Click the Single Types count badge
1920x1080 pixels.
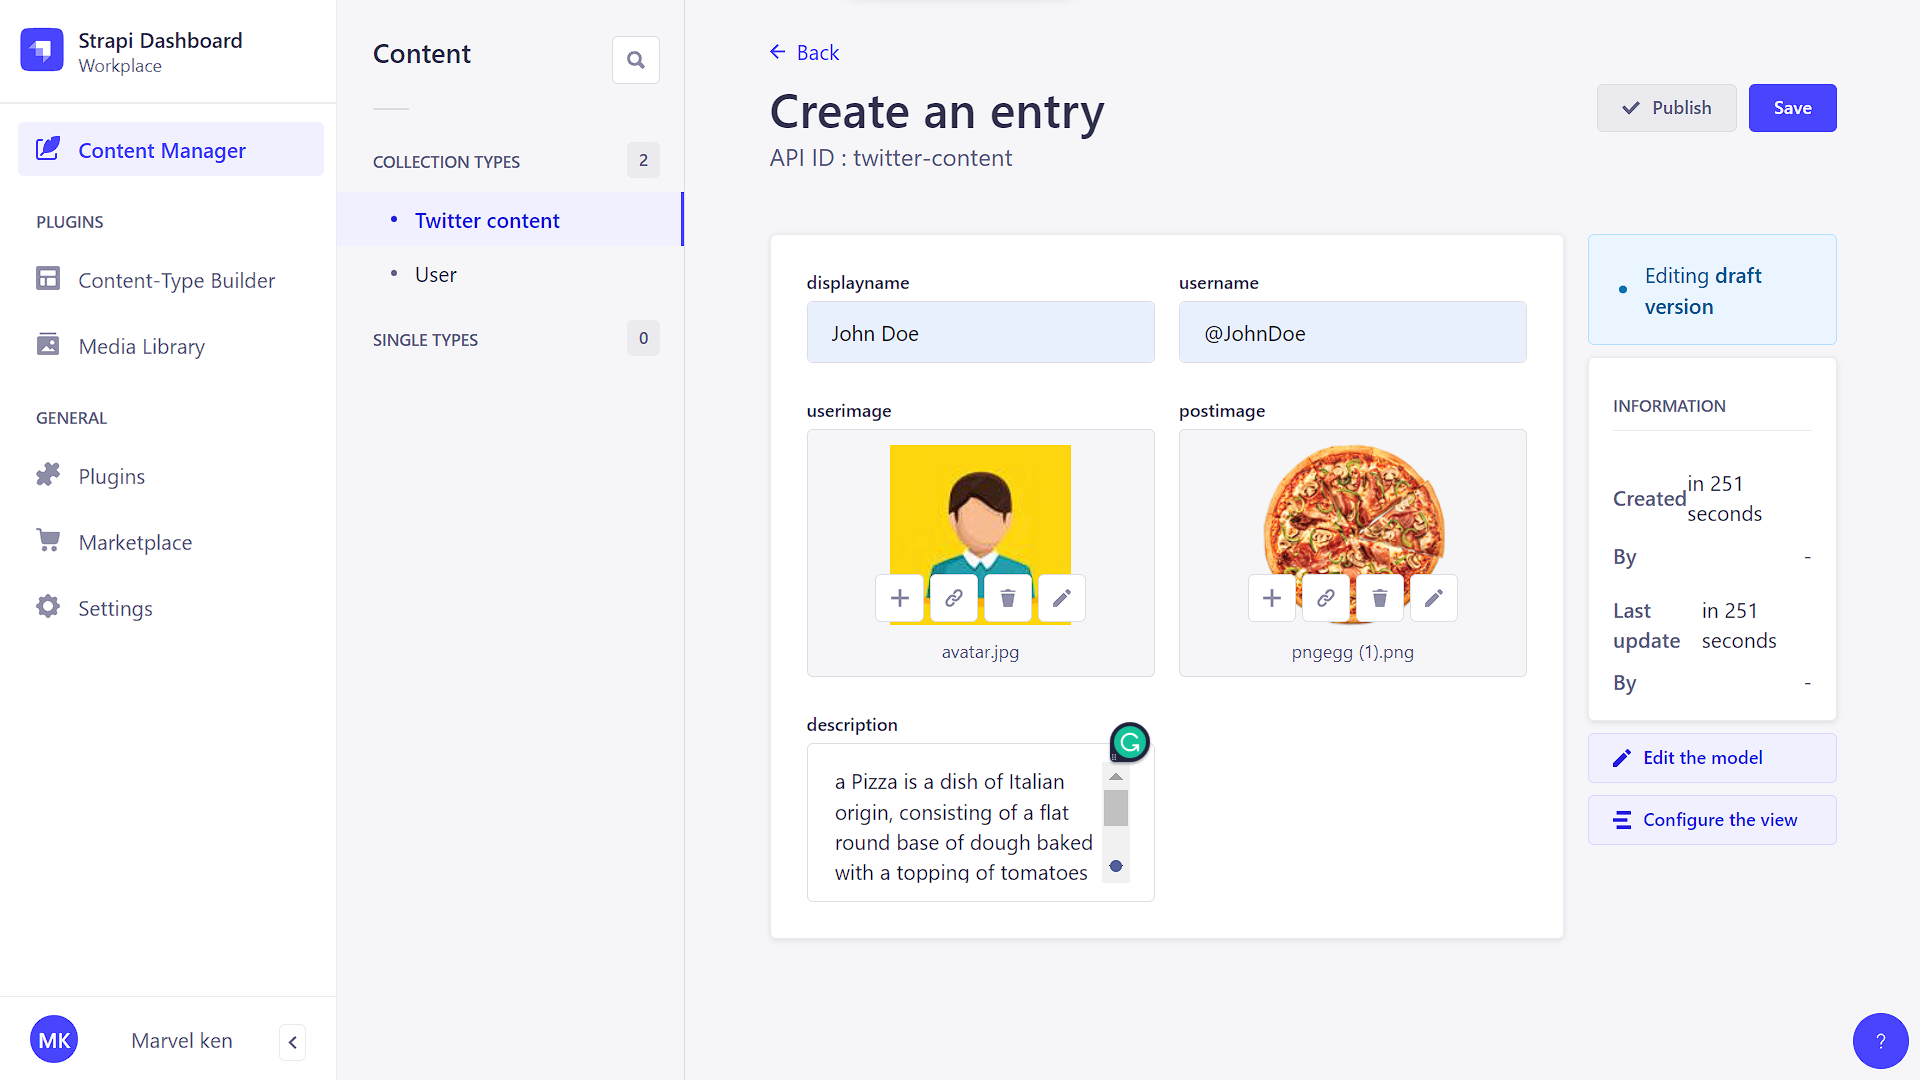pos(643,338)
